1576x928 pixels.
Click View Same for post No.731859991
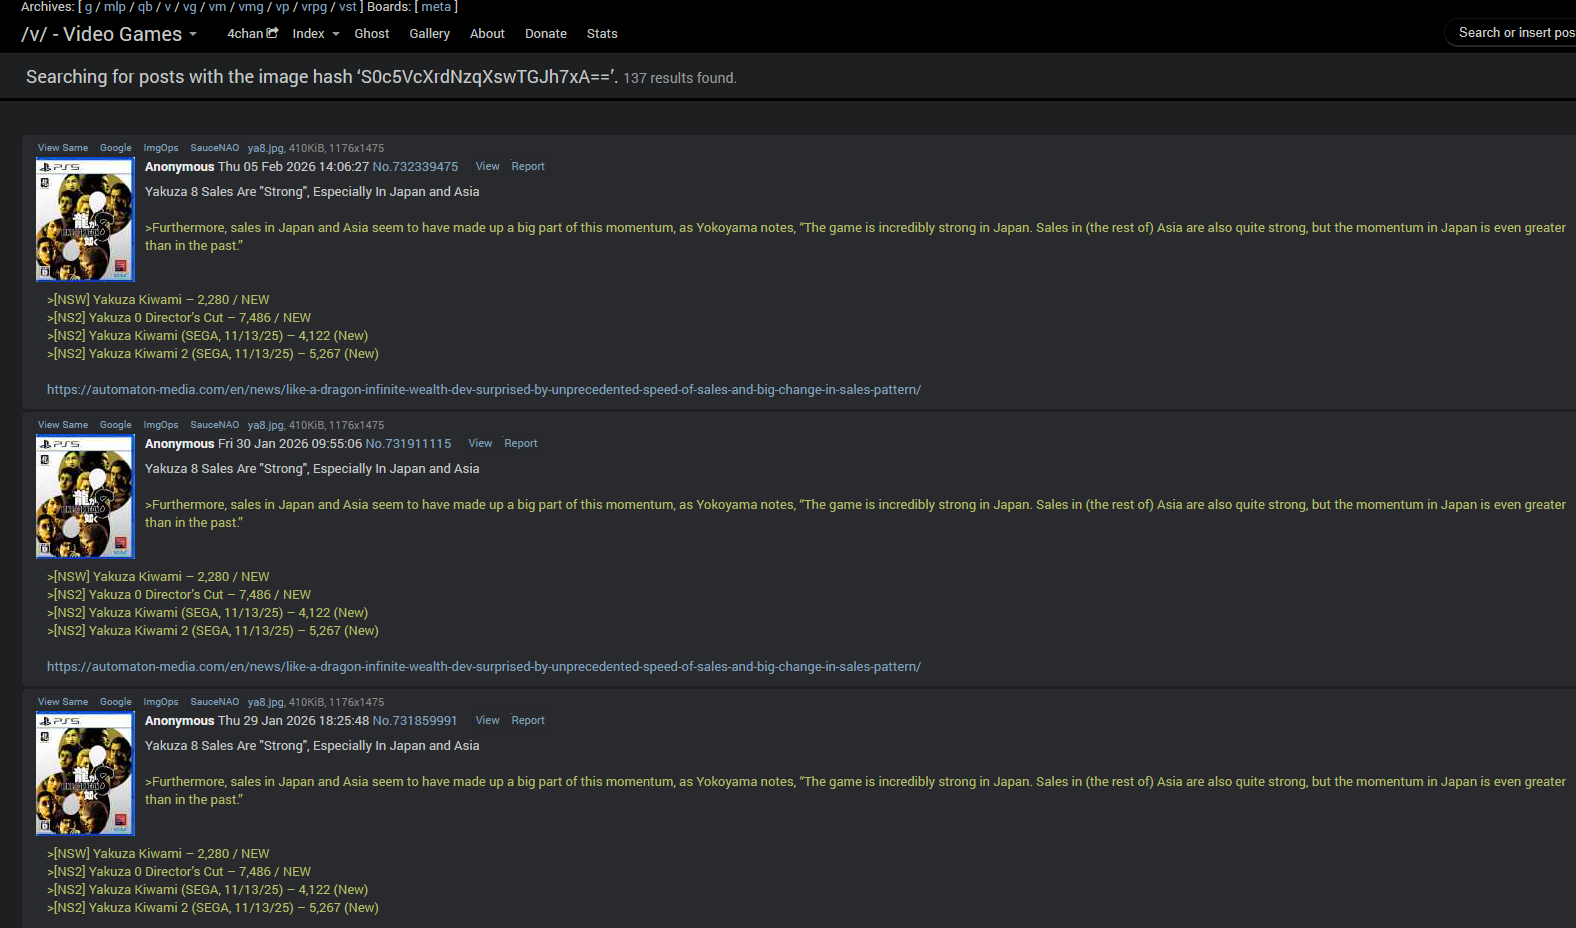click(63, 702)
